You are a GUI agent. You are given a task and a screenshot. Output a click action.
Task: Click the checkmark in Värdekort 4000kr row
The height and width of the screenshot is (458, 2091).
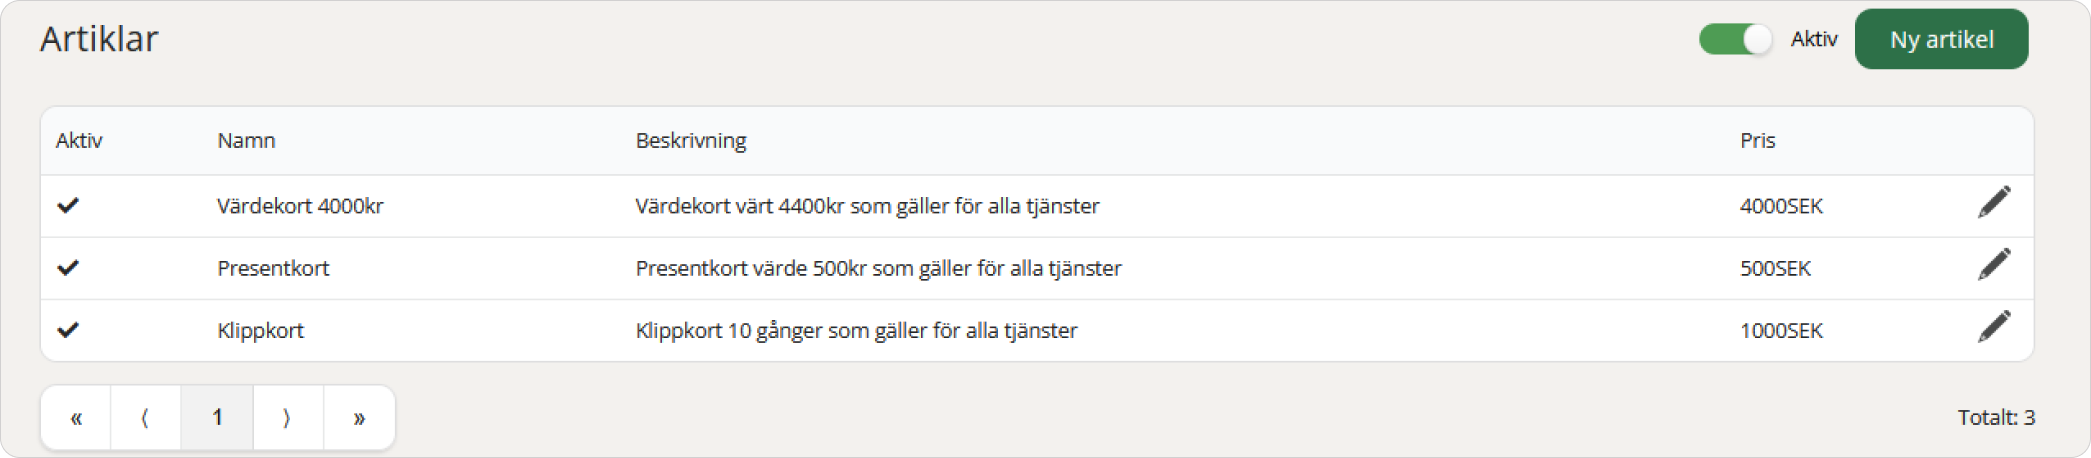pyautogui.click(x=68, y=206)
